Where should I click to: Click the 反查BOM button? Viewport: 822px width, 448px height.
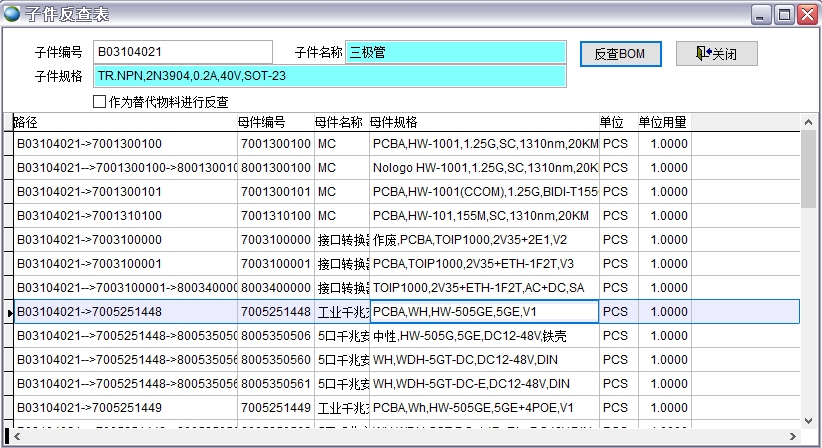click(619, 53)
